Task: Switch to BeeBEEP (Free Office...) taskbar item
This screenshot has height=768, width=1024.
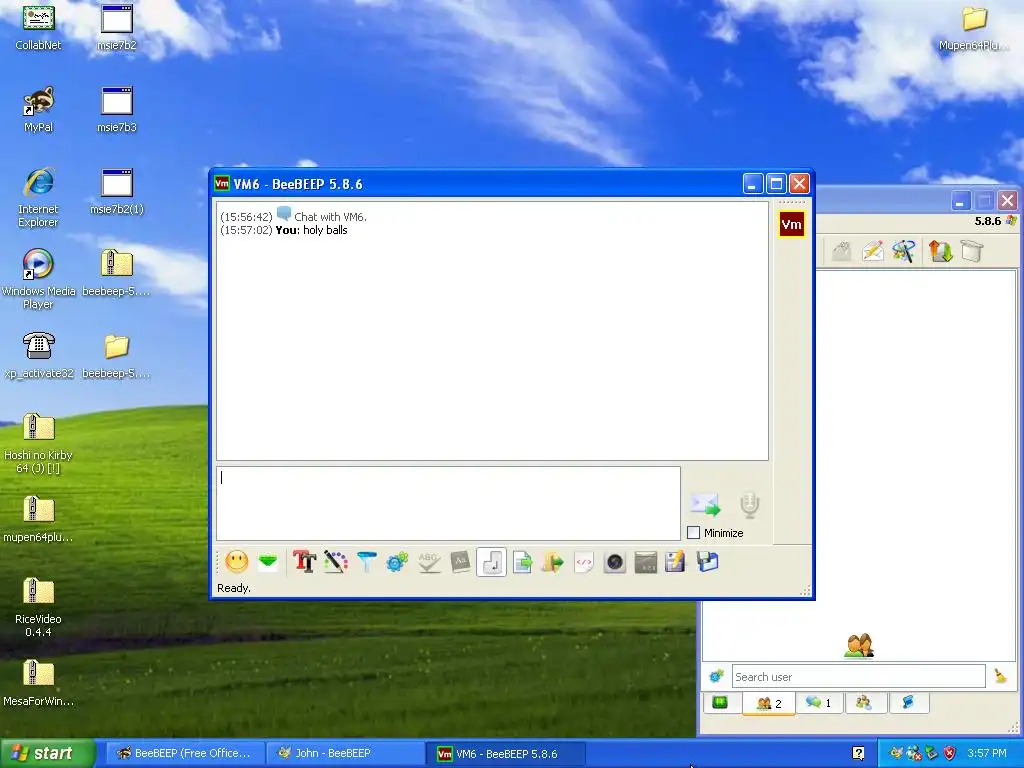Action: click(x=184, y=753)
